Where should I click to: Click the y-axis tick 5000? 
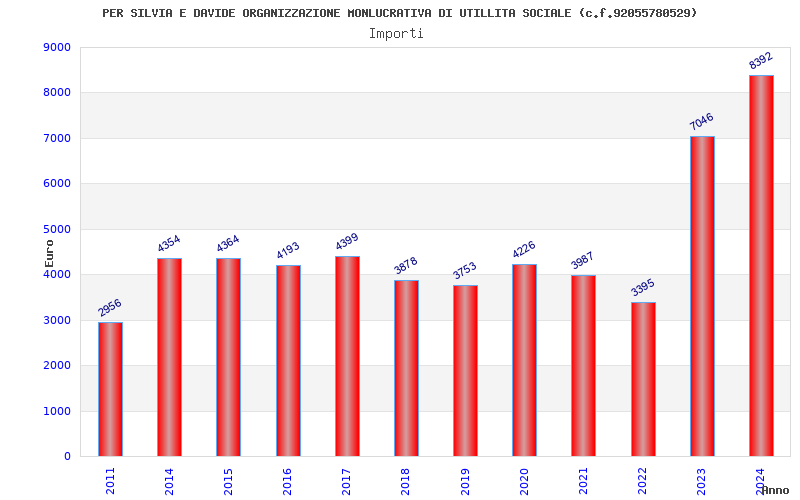[x=57, y=230]
